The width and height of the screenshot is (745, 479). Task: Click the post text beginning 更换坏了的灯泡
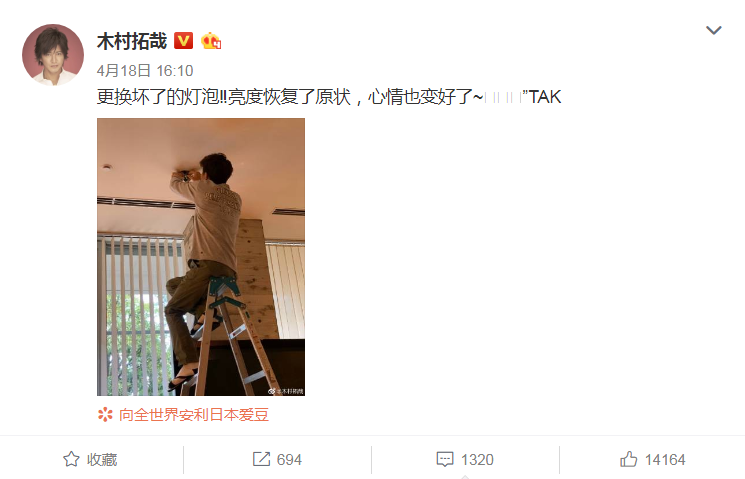[x=329, y=97]
